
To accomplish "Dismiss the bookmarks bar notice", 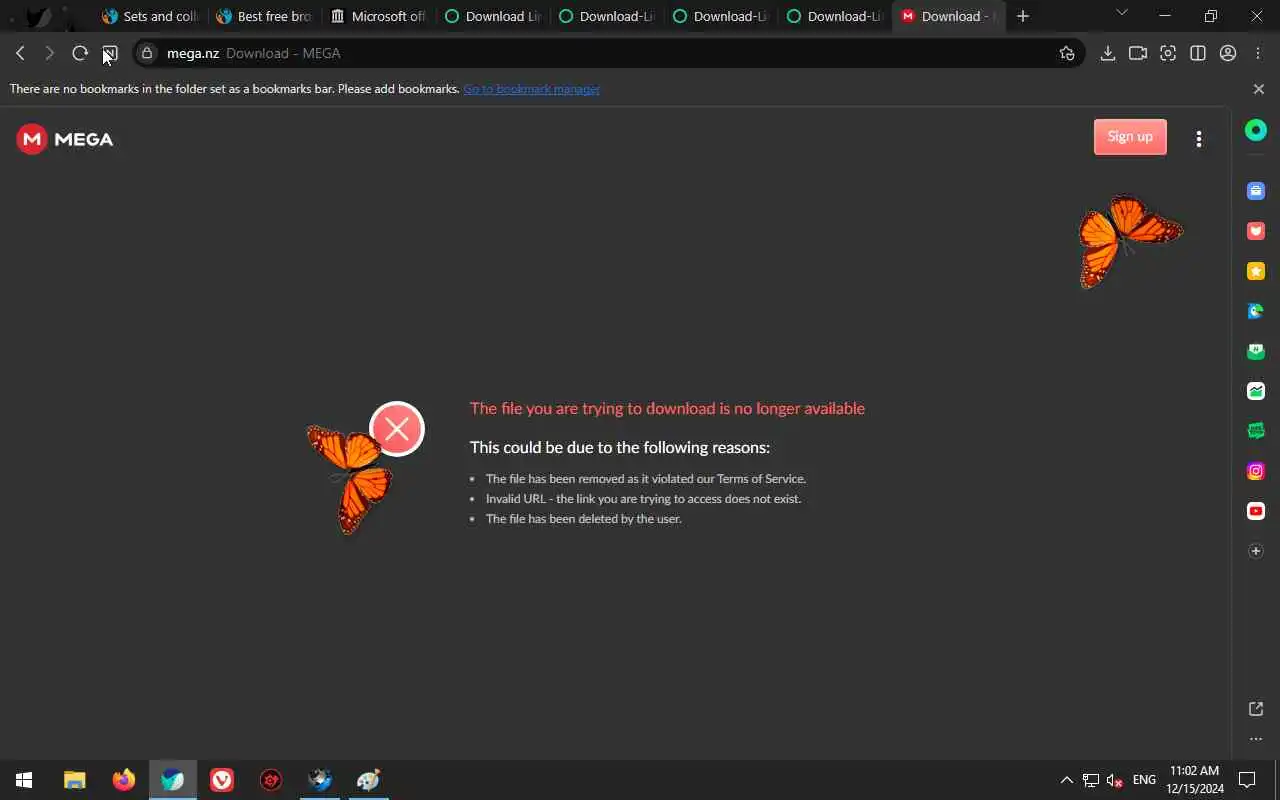I will (1258, 89).
